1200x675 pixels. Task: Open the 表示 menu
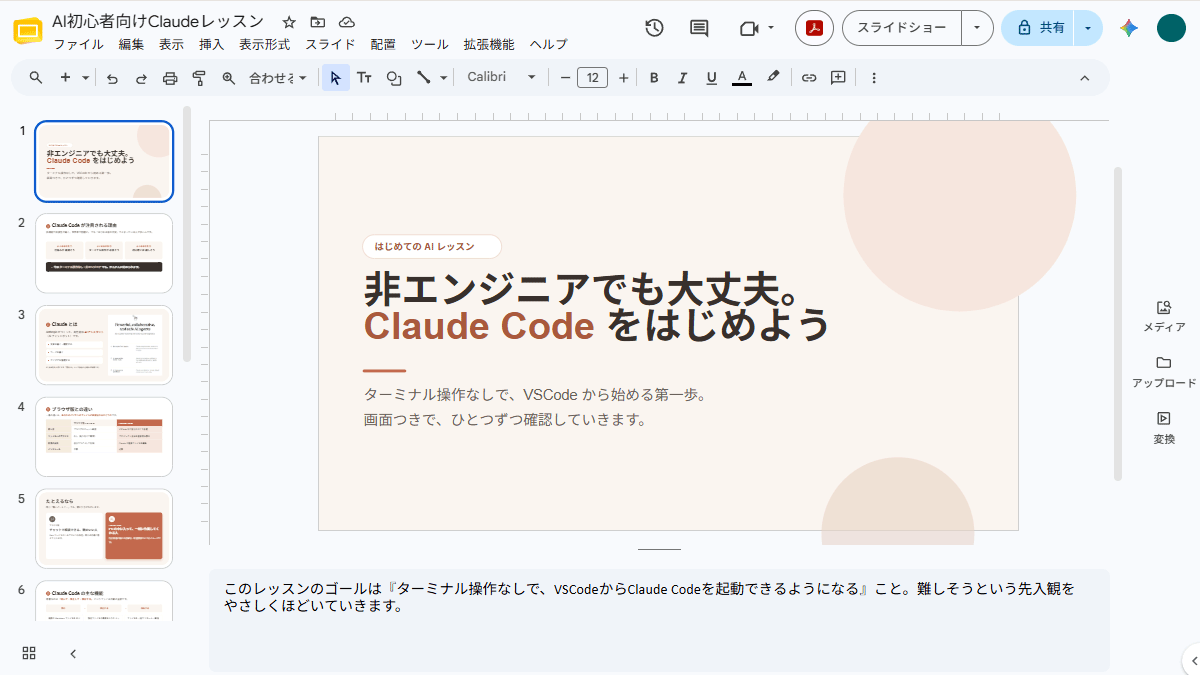tap(171, 44)
